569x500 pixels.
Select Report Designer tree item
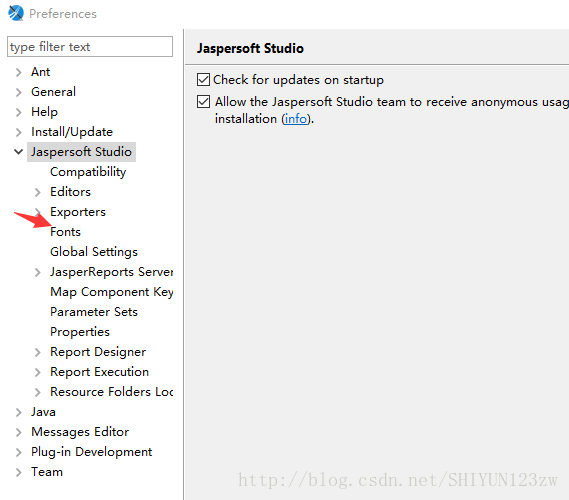[x=98, y=352]
